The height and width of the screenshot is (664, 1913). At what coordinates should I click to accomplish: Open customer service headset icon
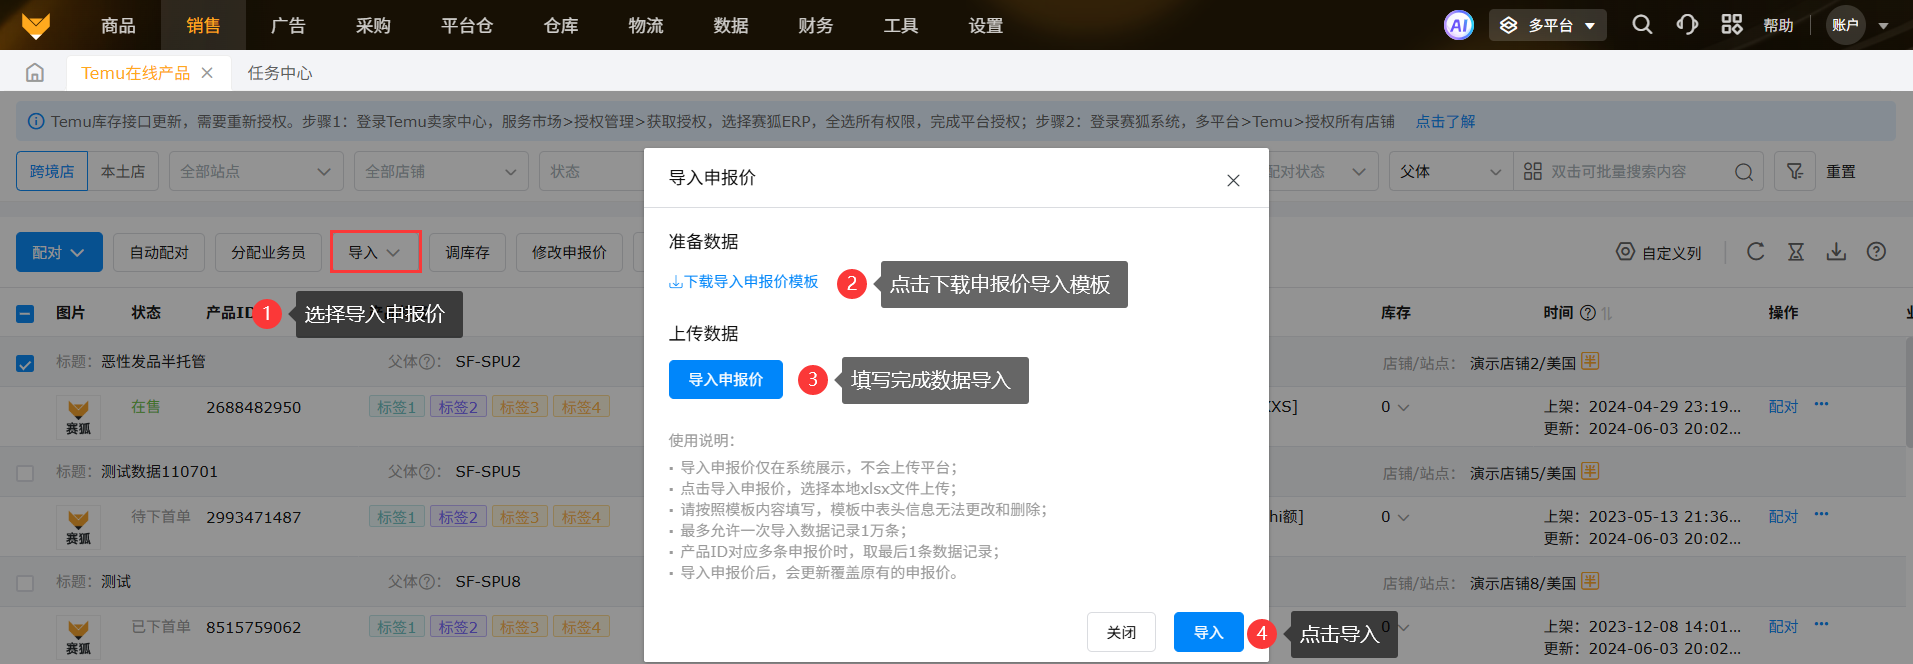(1687, 25)
